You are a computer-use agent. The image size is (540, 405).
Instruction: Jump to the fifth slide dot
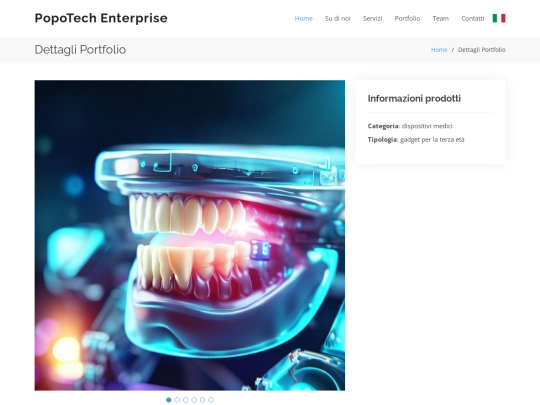tap(202, 400)
